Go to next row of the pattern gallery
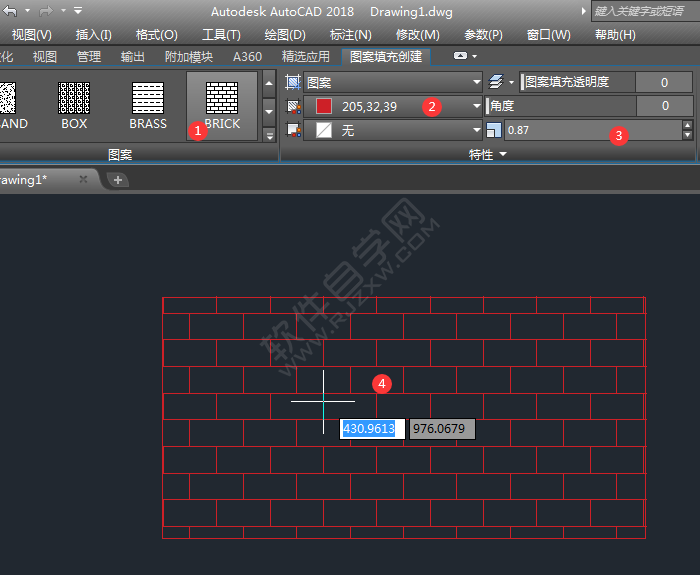700x575 pixels. click(269, 112)
